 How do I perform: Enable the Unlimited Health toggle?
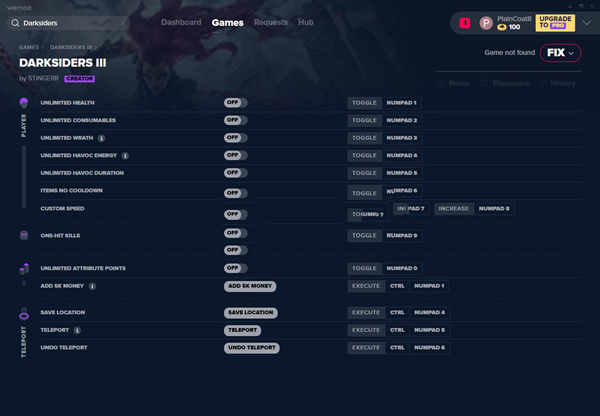coord(236,103)
